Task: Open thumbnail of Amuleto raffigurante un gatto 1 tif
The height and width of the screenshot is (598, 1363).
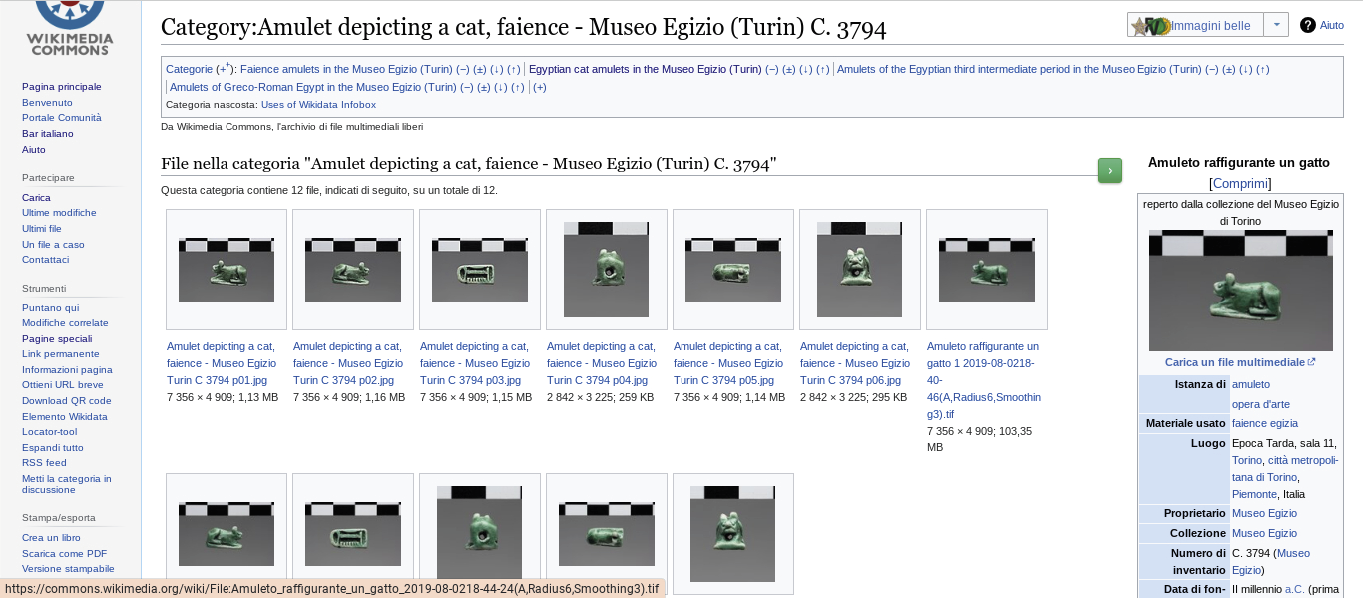Action: 986,269
